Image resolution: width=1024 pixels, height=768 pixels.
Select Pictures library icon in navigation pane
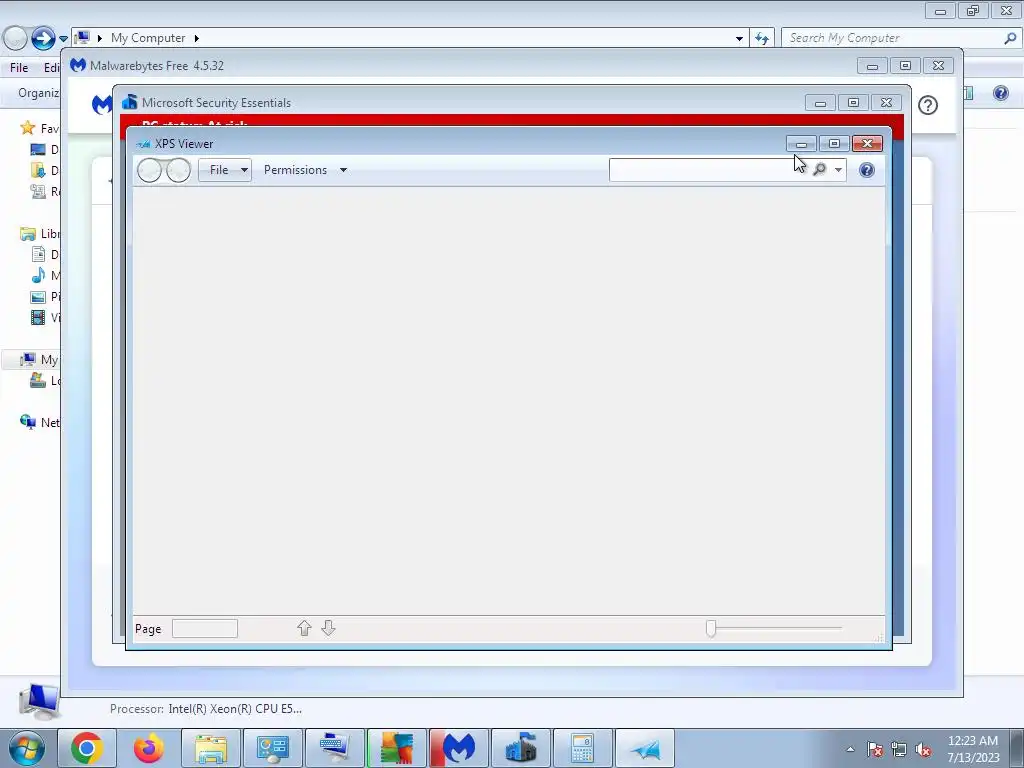[39, 296]
